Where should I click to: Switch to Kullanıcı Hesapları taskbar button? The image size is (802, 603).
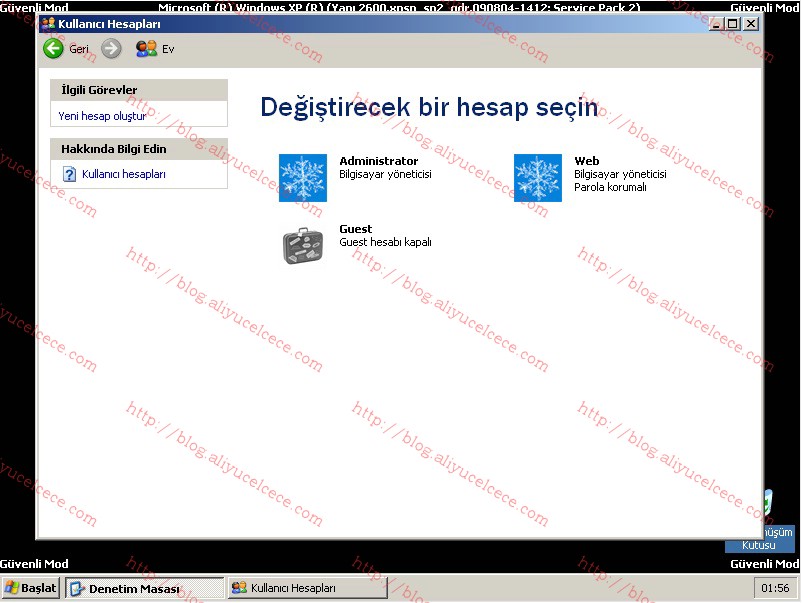[307, 588]
